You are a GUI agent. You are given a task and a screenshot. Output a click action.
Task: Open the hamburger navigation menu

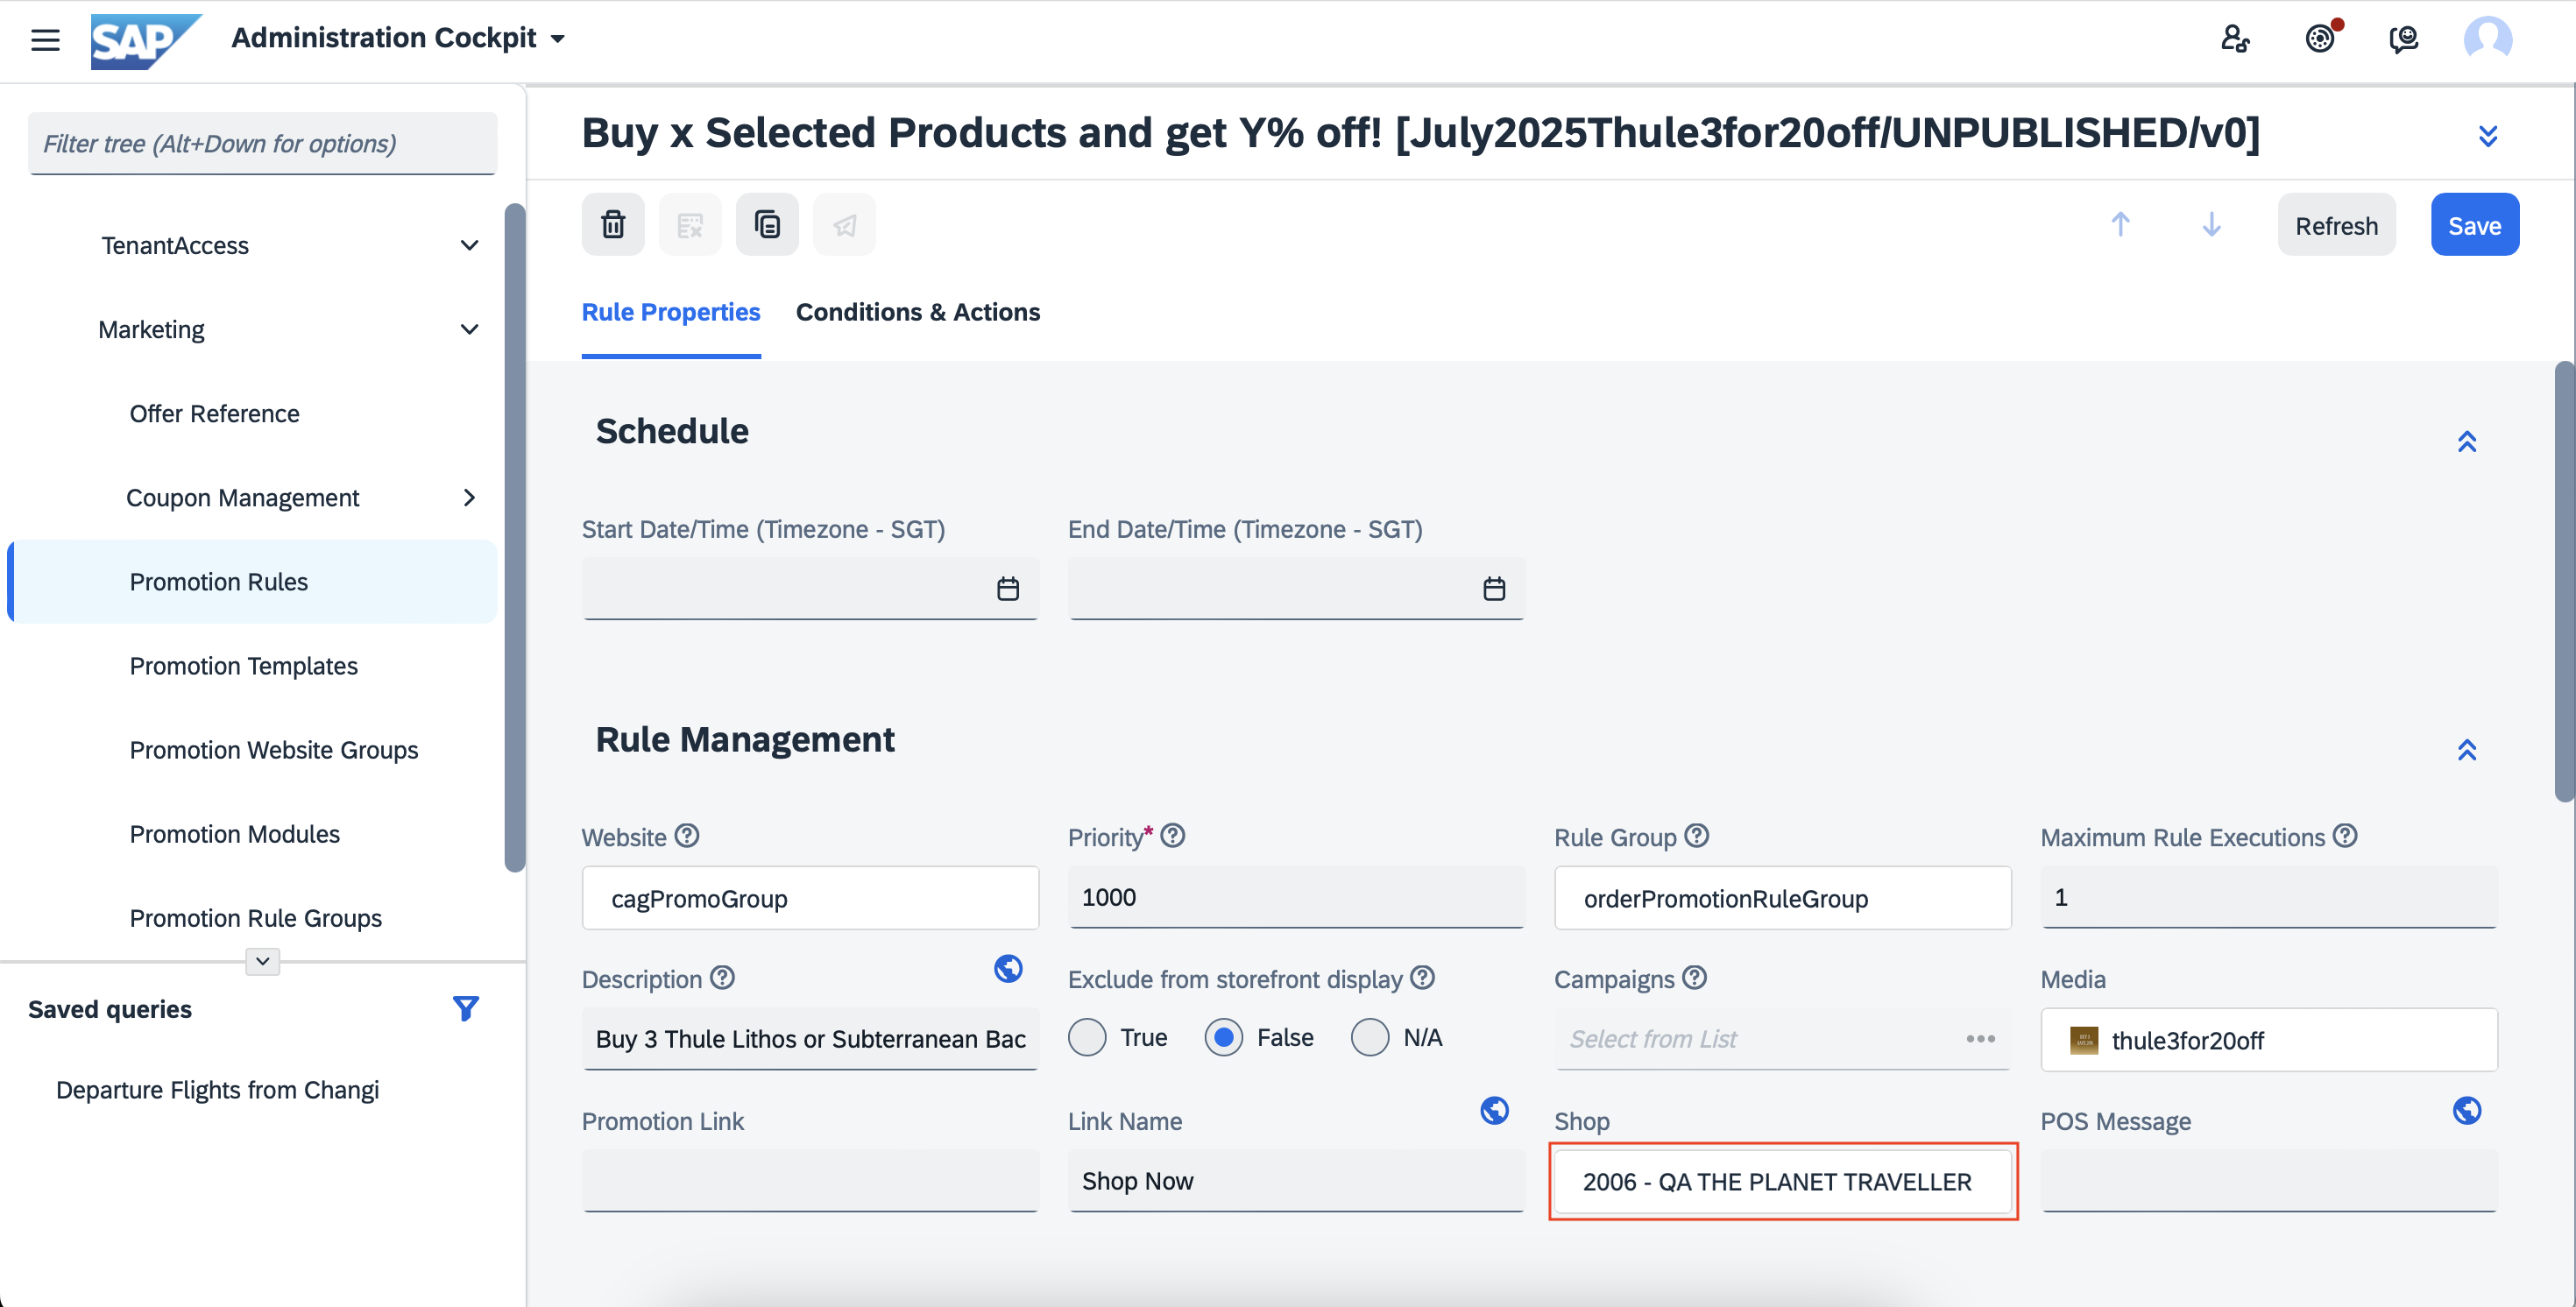45,39
